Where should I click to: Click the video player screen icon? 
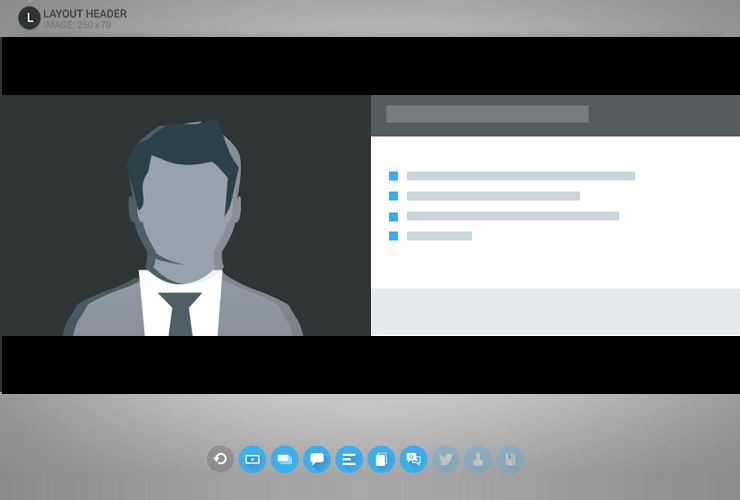[x=252, y=459]
